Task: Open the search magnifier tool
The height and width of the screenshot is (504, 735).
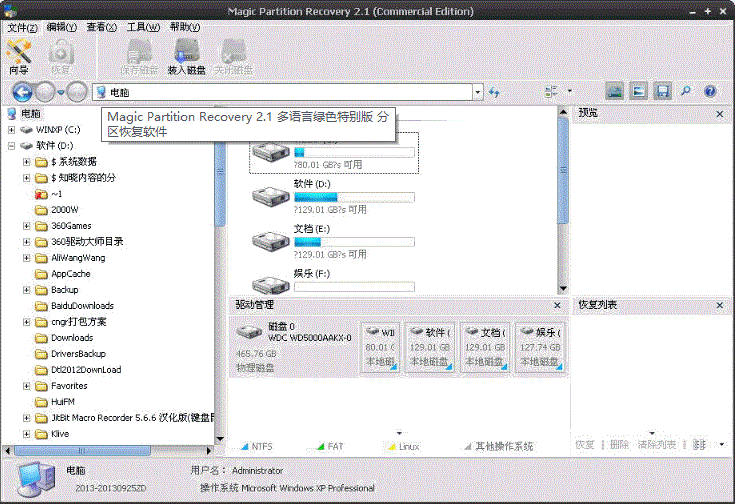Action: click(x=686, y=91)
